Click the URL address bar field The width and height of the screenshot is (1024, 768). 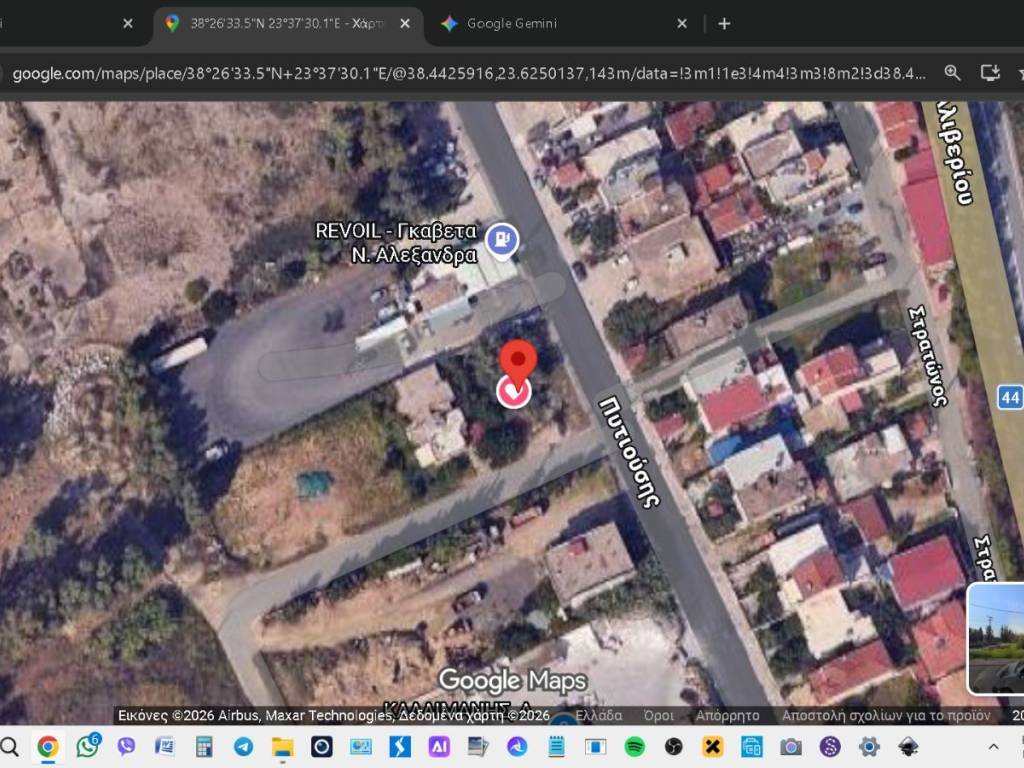468,73
